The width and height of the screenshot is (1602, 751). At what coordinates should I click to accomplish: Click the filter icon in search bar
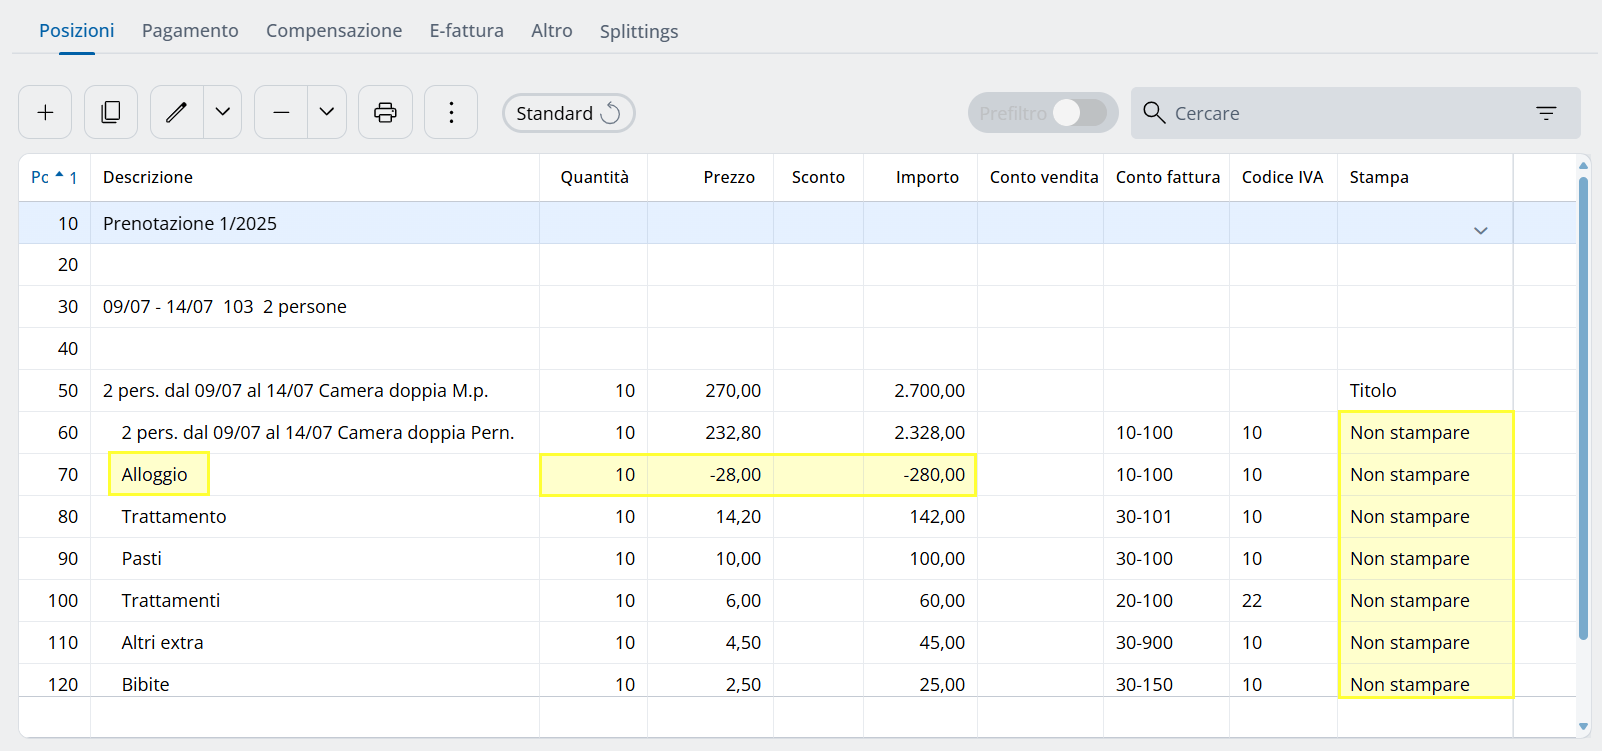click(x=1546, y=113)
